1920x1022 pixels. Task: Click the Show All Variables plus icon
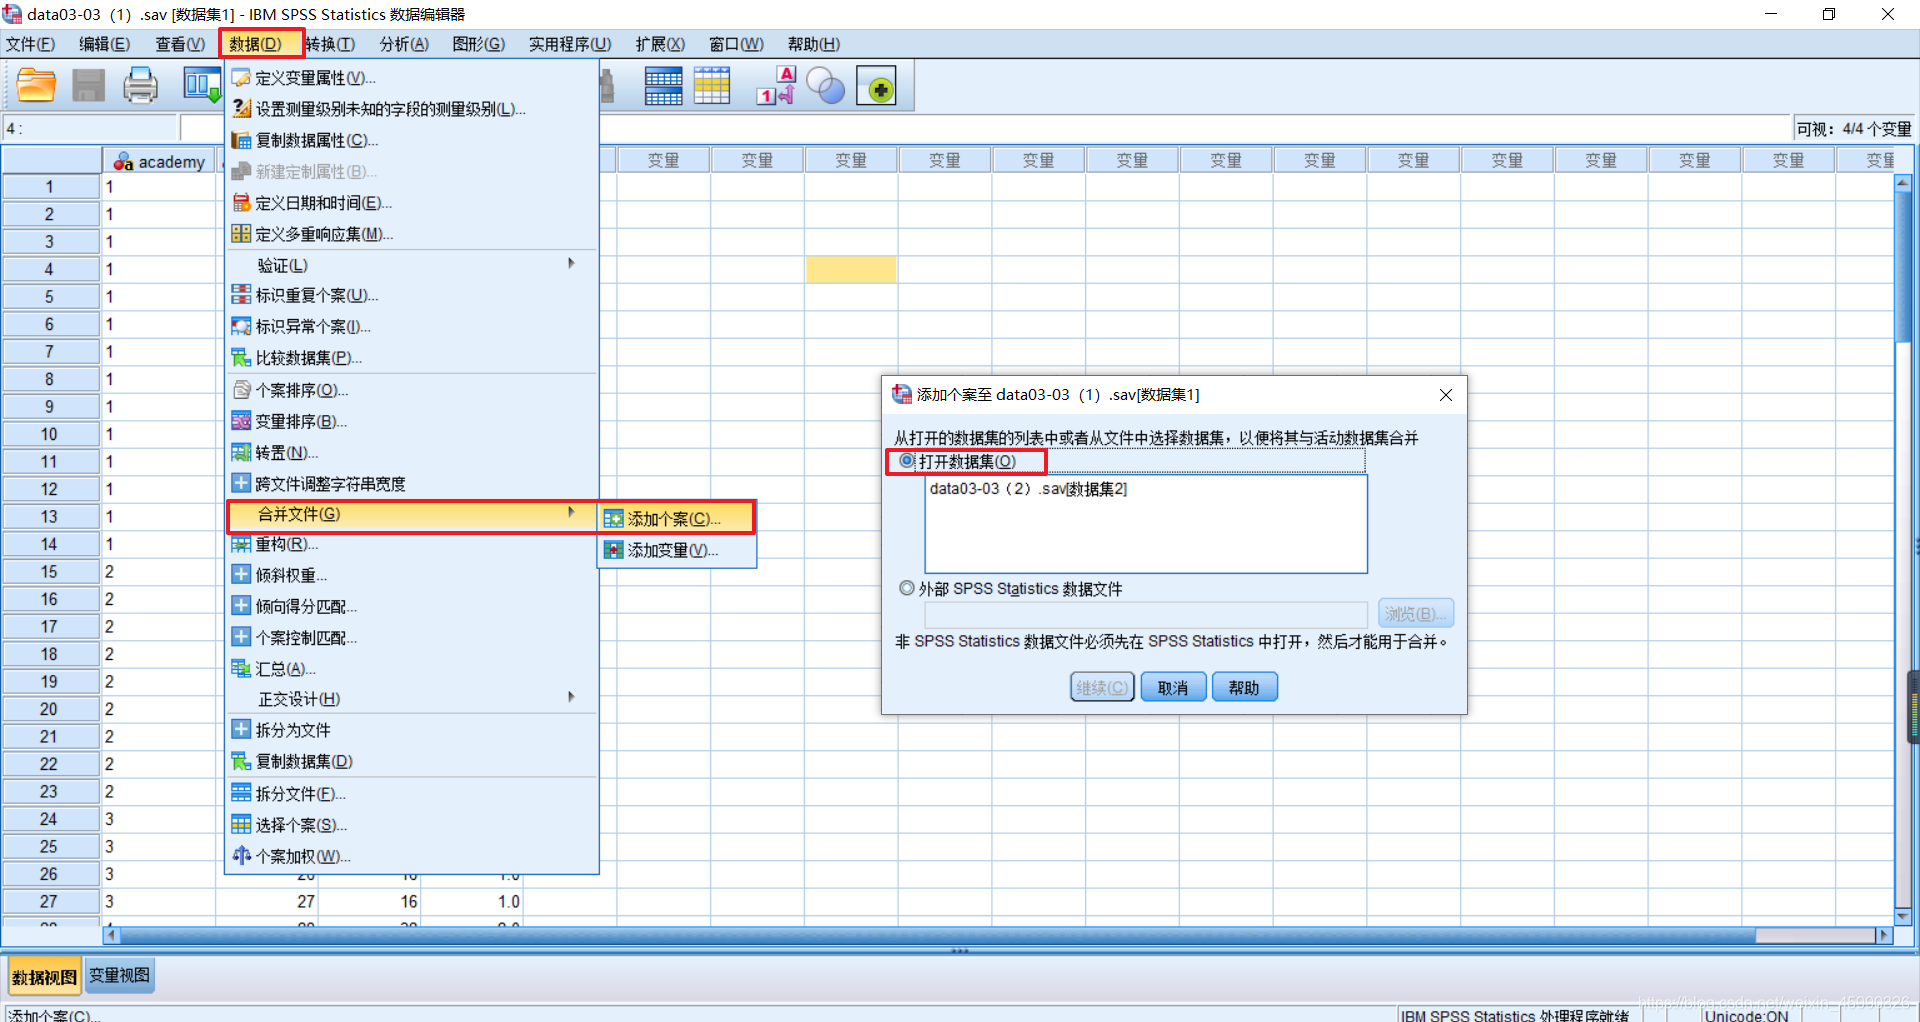tap(877, 86)
